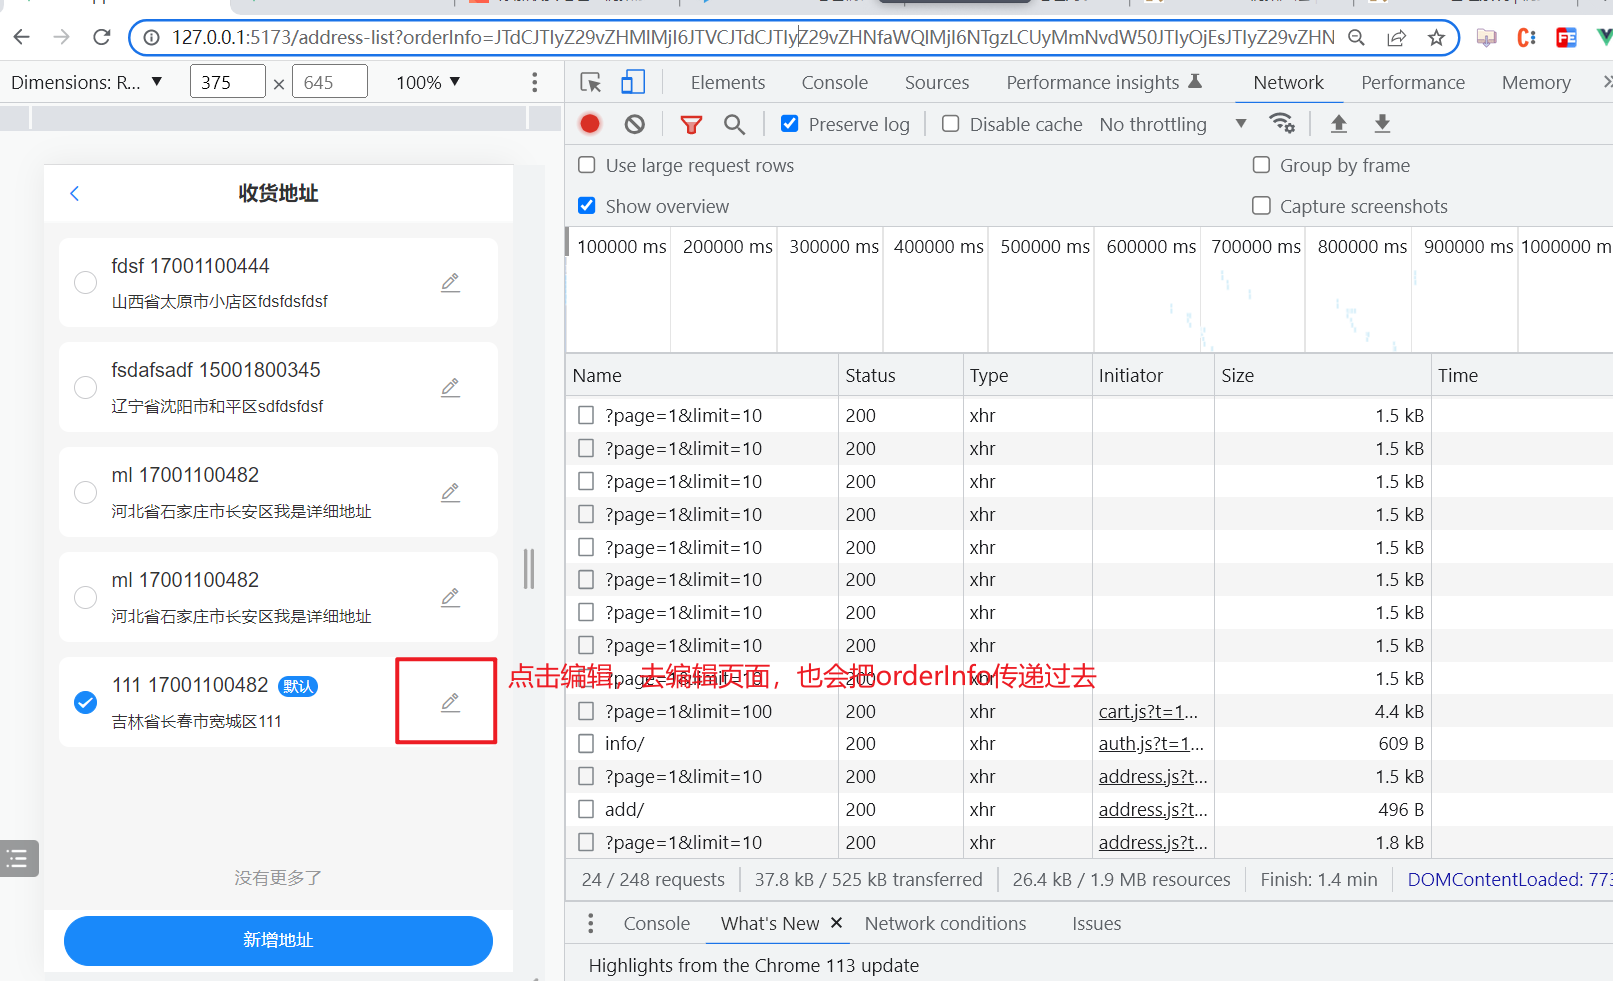The image size is (1613, 981).
Task: Click the 500000 ms overview timeline marker
Action: click(x=1045, y=246)
